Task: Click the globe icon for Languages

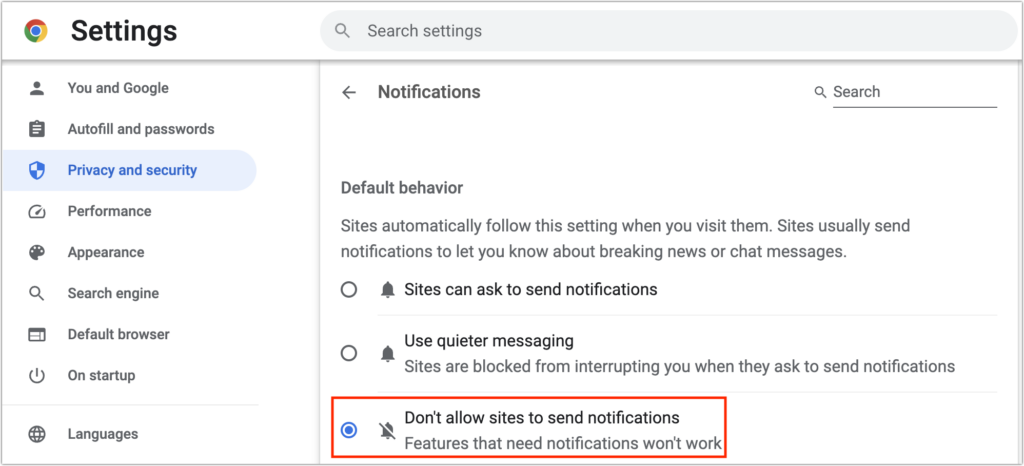Action: [37, 434]
